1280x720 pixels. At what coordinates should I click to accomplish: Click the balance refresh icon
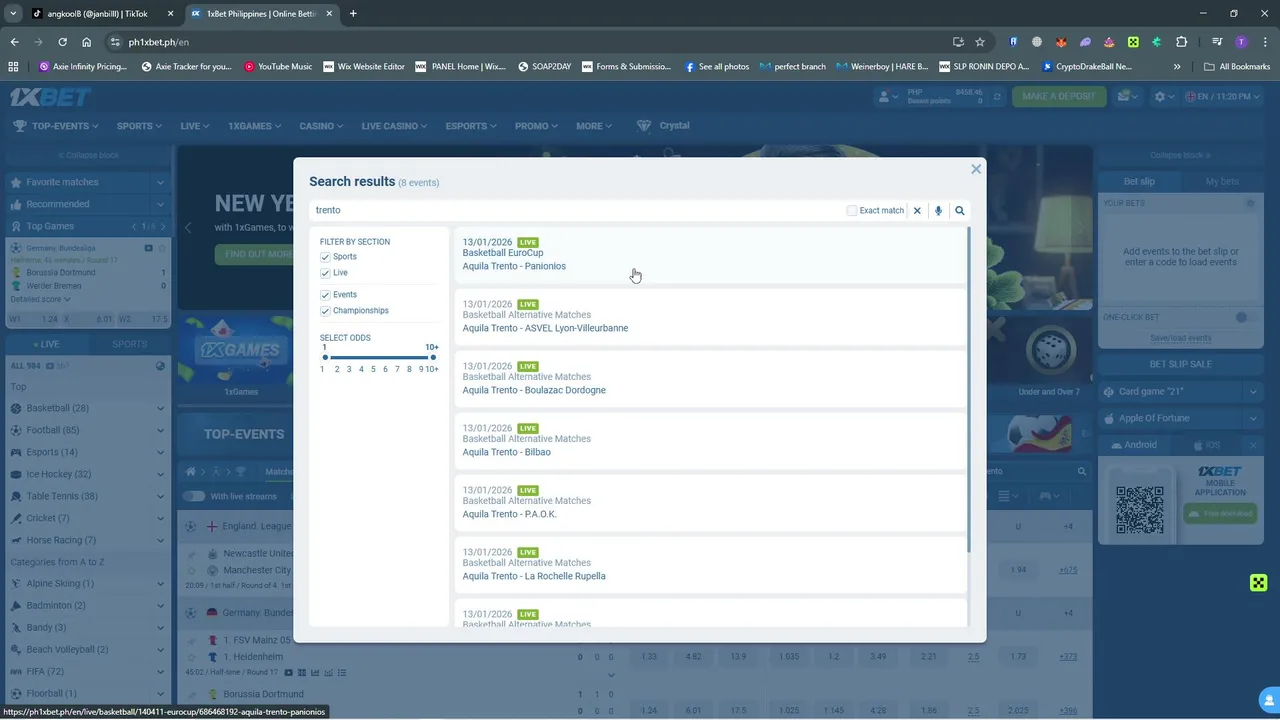[995, 96]
